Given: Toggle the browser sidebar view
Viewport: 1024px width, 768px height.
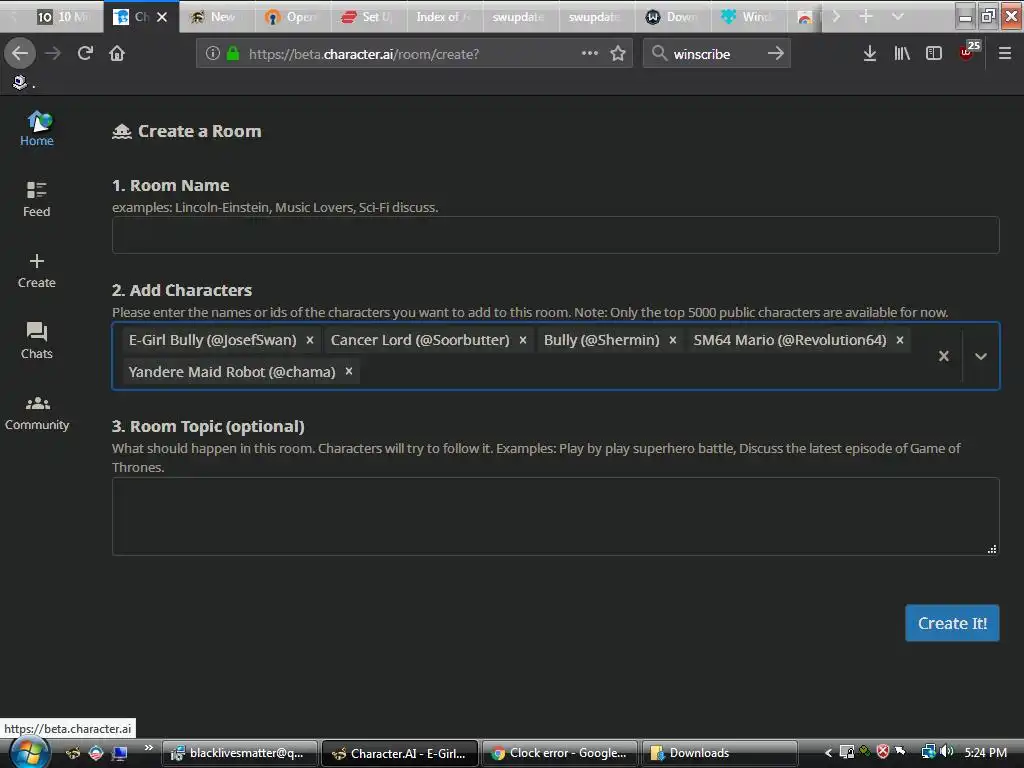Looking at the screenshot, I should pyautogui.click(x=934, y=54).
